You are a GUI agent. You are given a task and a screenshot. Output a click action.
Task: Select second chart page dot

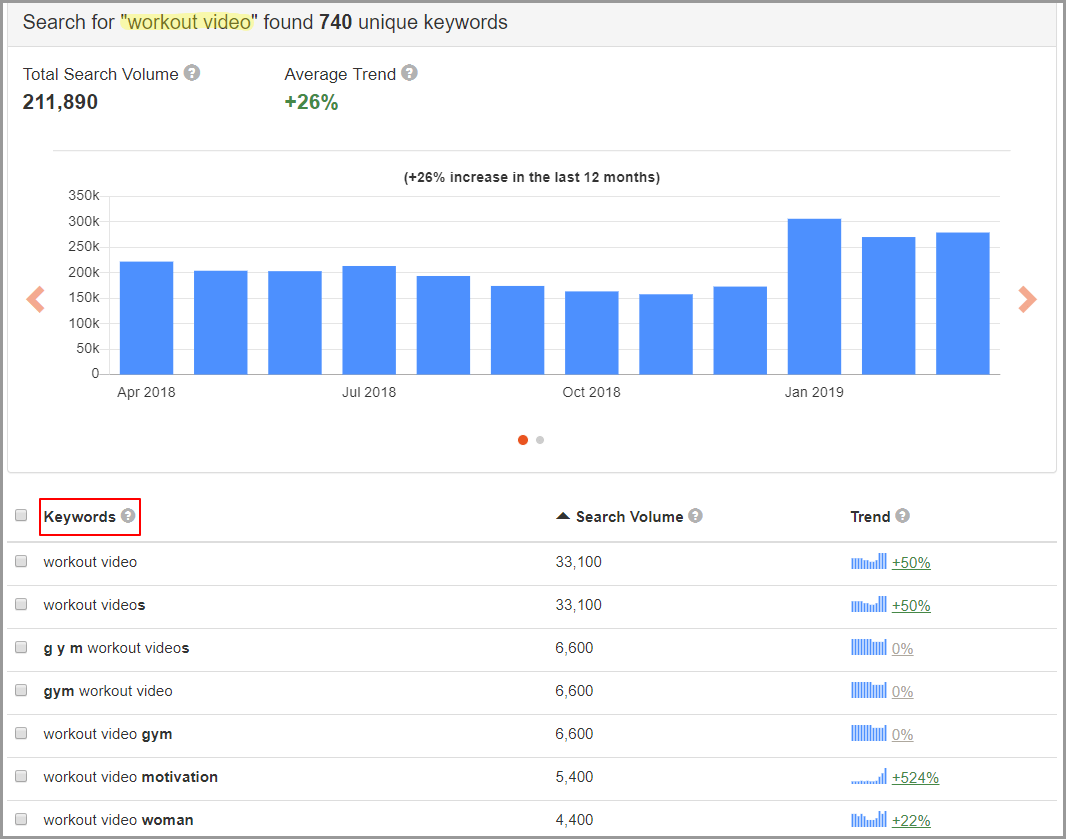pos(540,440)
